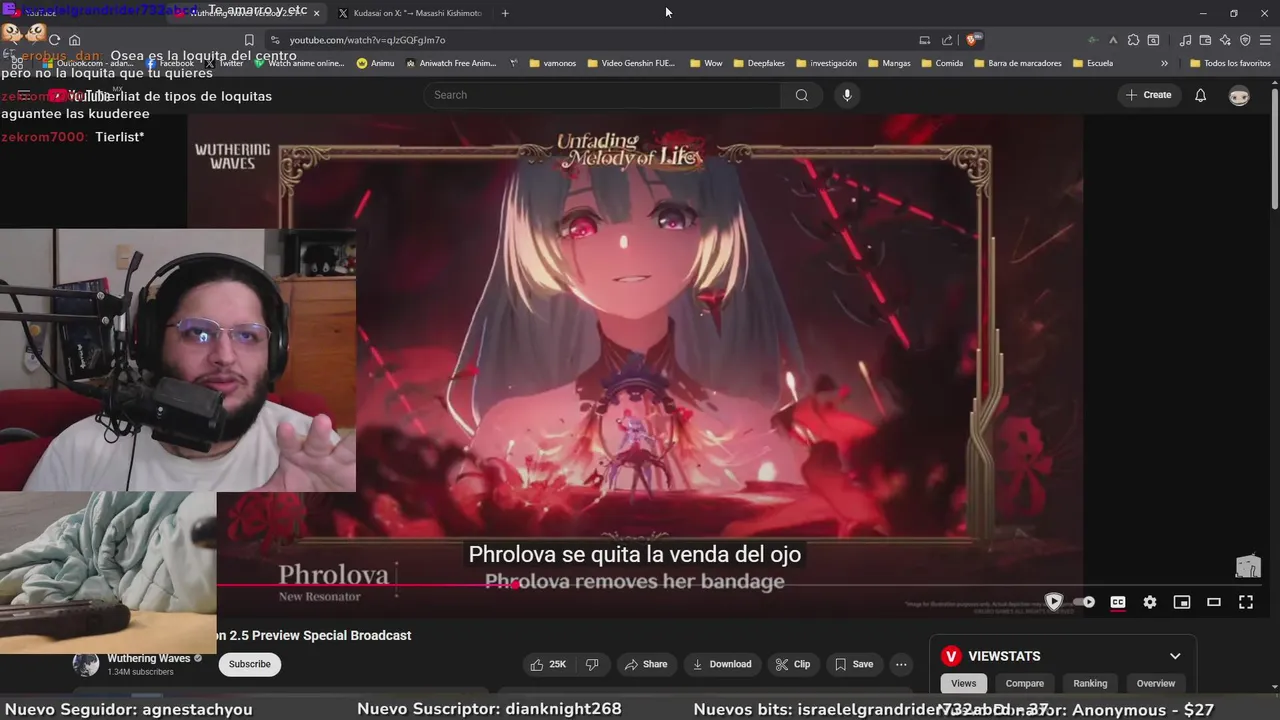Viewport: 1280px width, 720px height.
Task: Open the Animu bookmark
Action: 376,63
